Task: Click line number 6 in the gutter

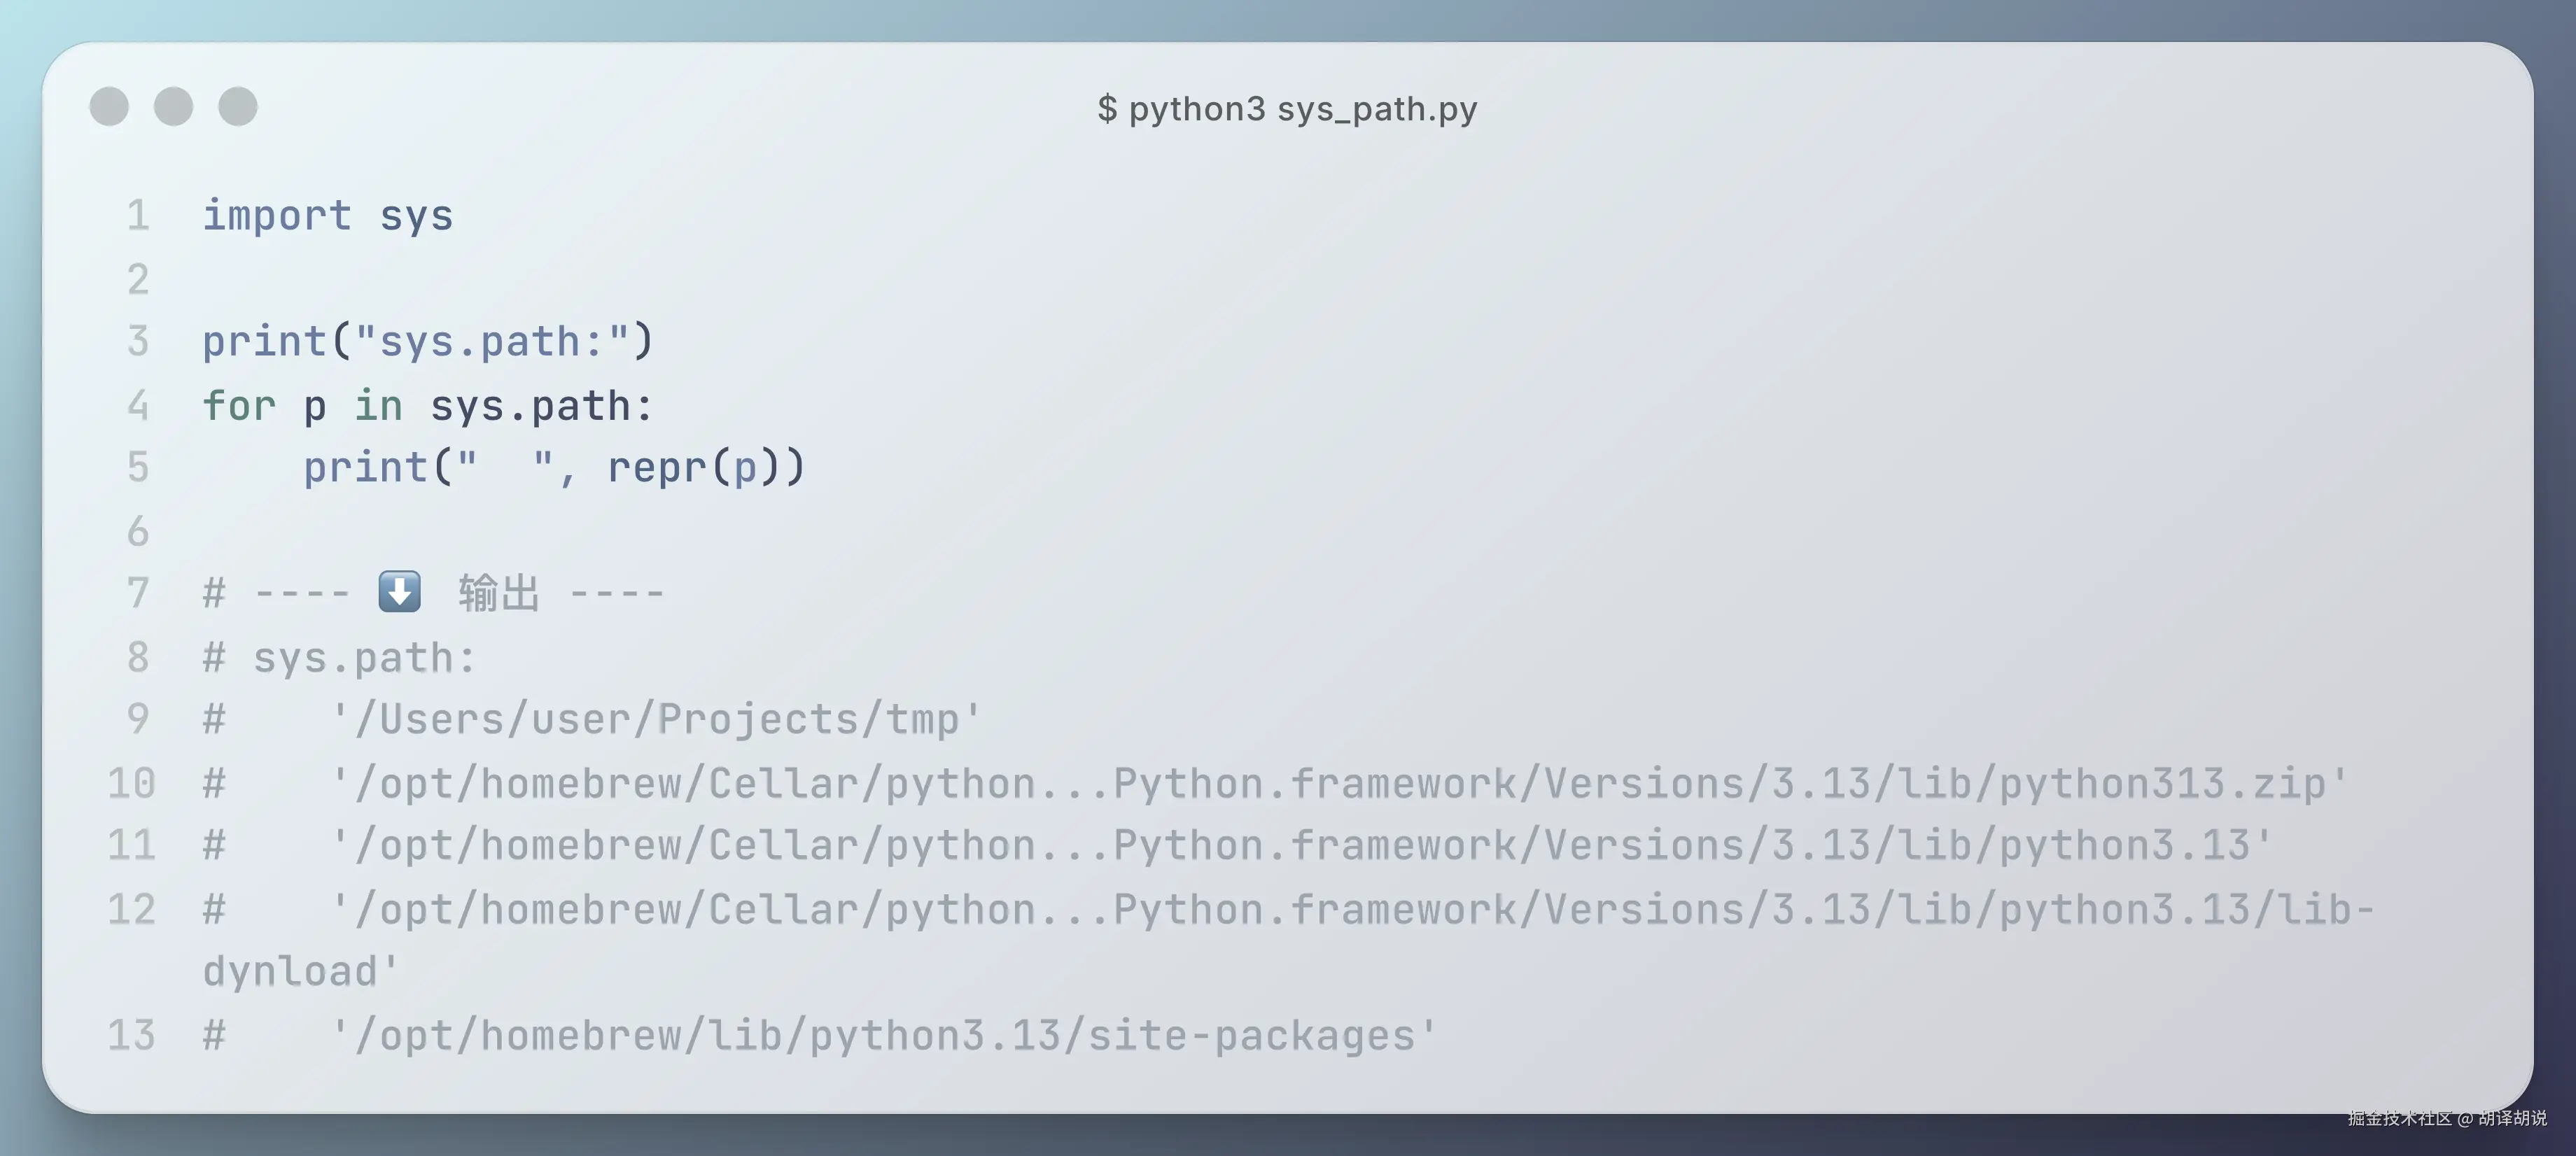Action: (x=138, y=531)
